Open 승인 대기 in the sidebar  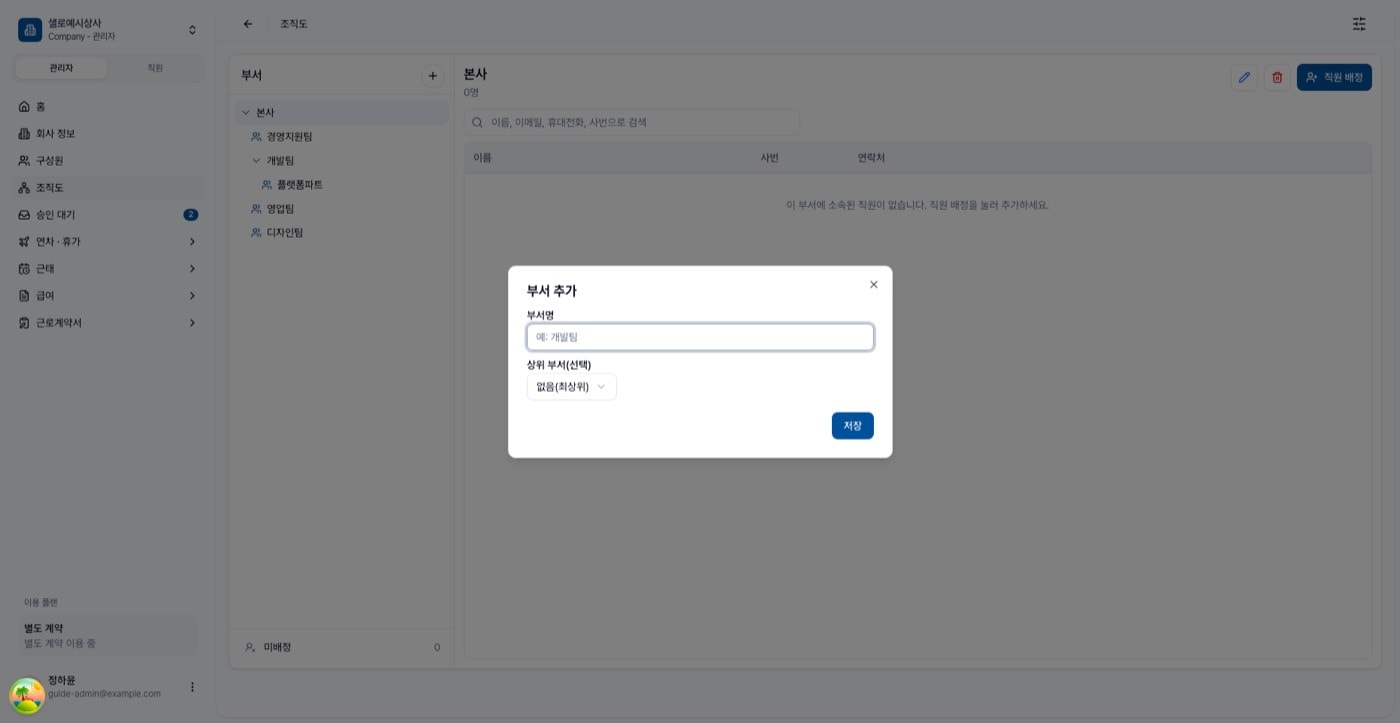(108, 215)
